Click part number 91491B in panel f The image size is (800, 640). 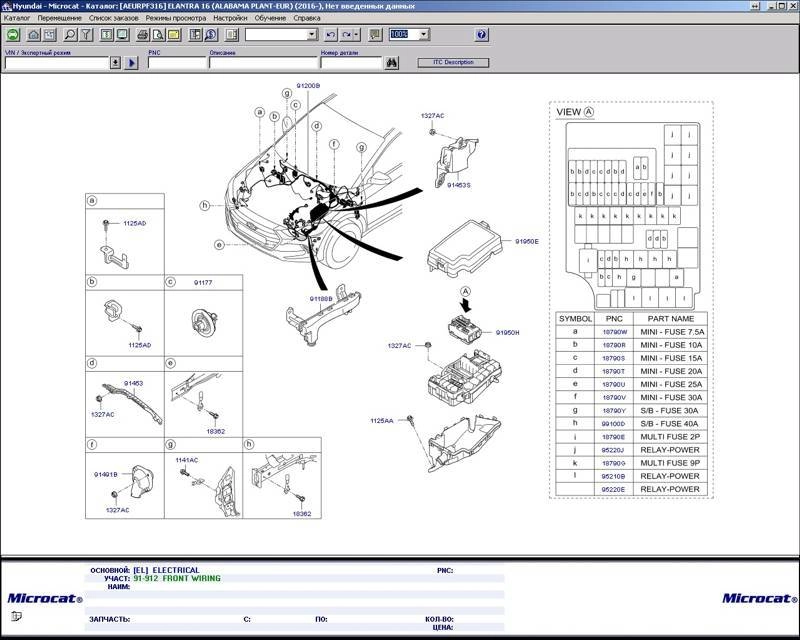point(106,475)
